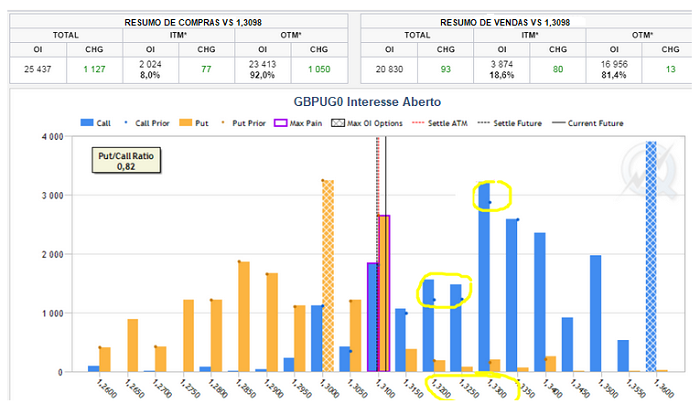Select the Put/Call Ratio box
This screenshot has height=414, width=700.
click(x=126, y=161)
